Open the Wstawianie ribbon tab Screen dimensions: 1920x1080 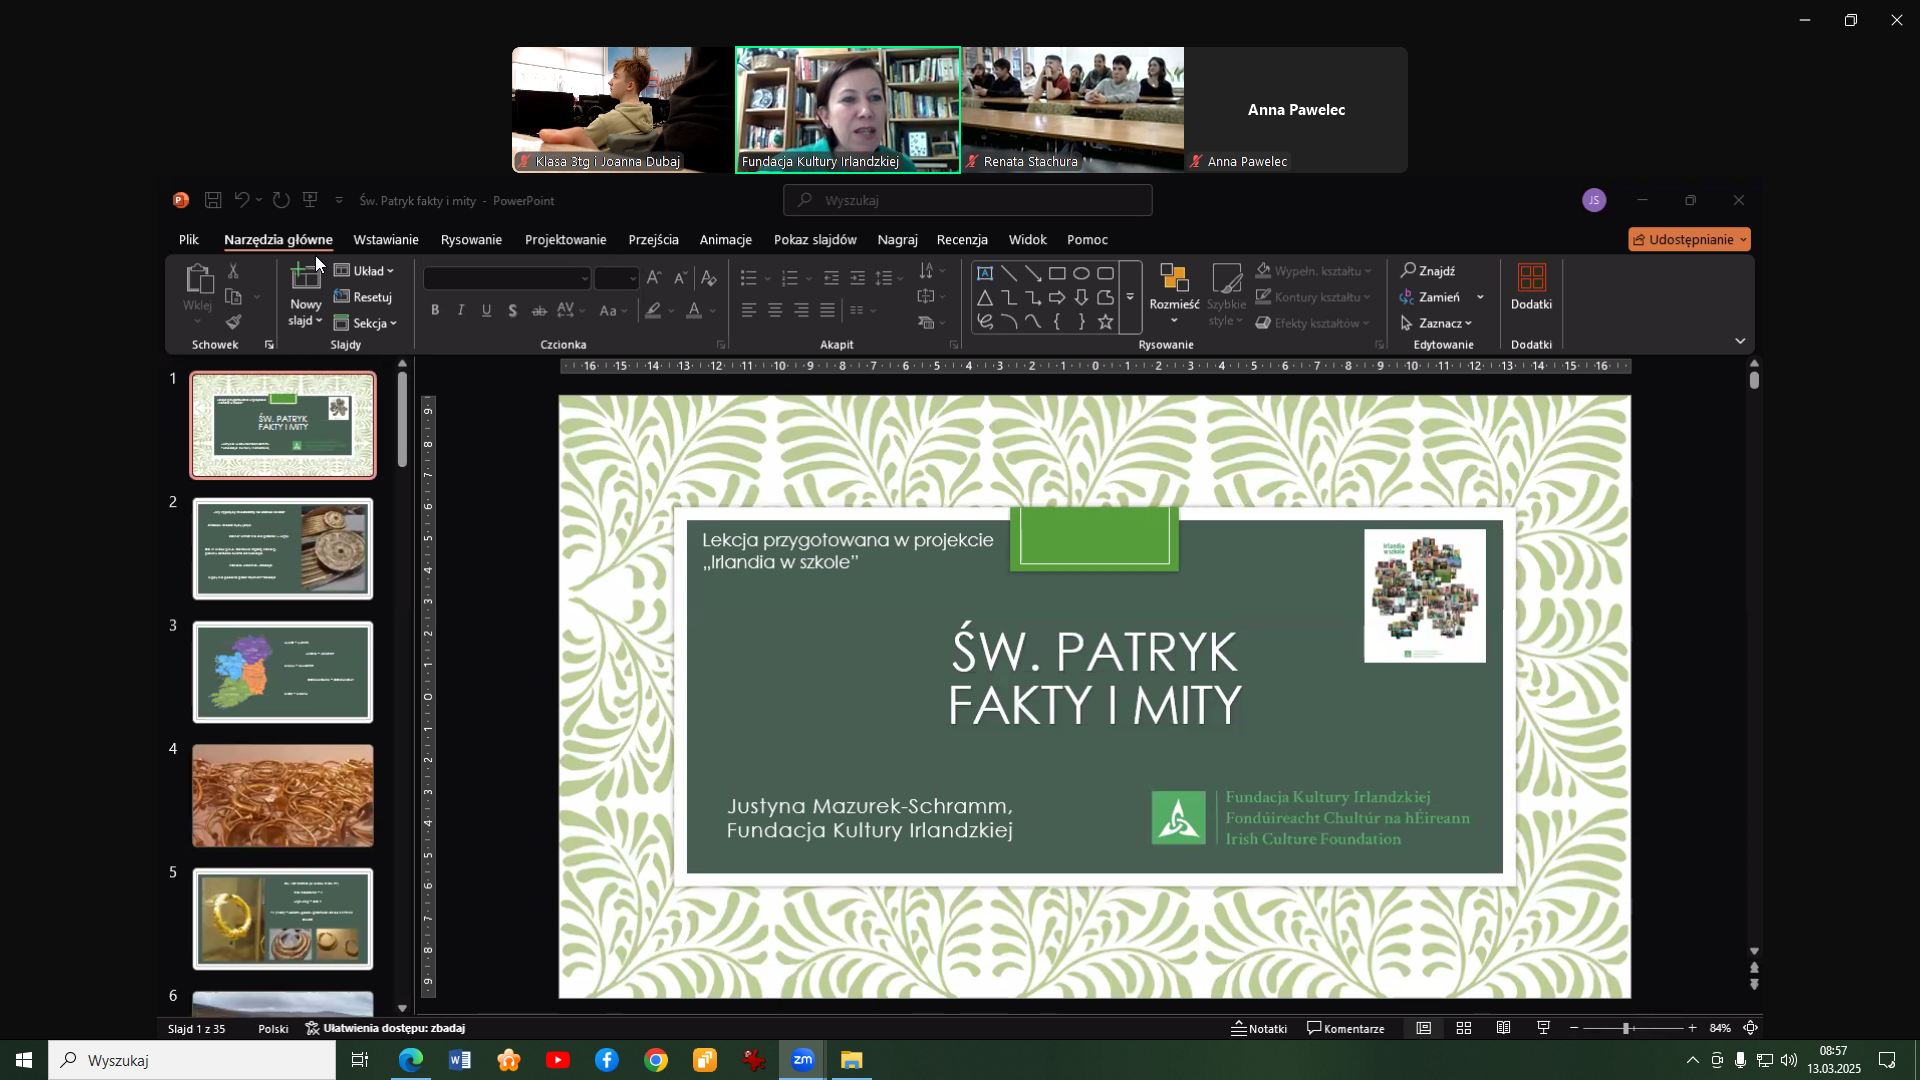[386, 240]
